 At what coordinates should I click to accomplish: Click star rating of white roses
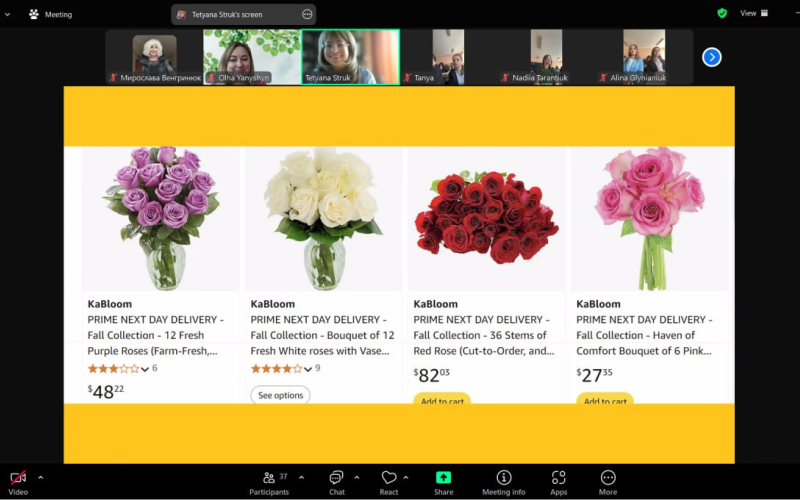coord(276,368)
